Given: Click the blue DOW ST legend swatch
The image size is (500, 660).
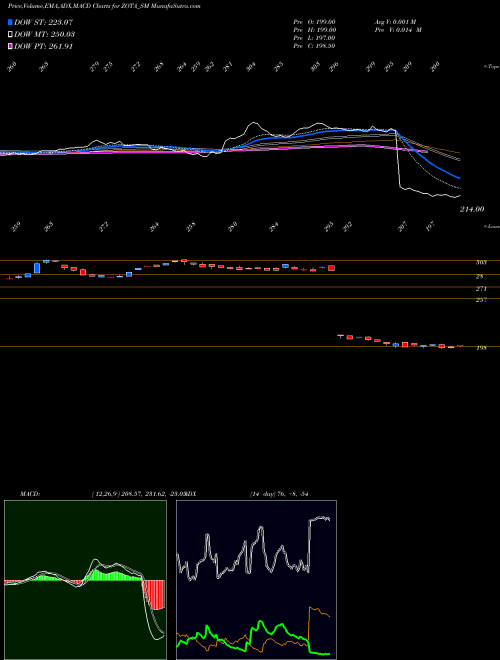Looking at the screenshot, I should 10,22.
